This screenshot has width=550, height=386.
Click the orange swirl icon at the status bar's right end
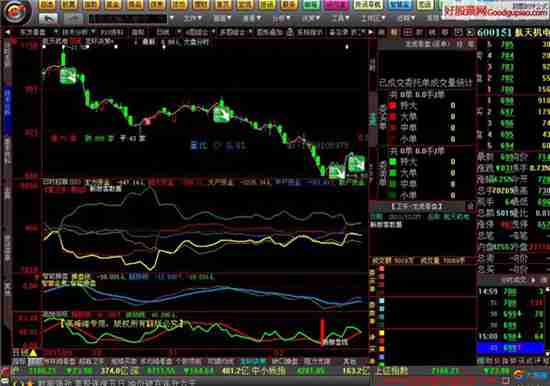pos(518,374)
